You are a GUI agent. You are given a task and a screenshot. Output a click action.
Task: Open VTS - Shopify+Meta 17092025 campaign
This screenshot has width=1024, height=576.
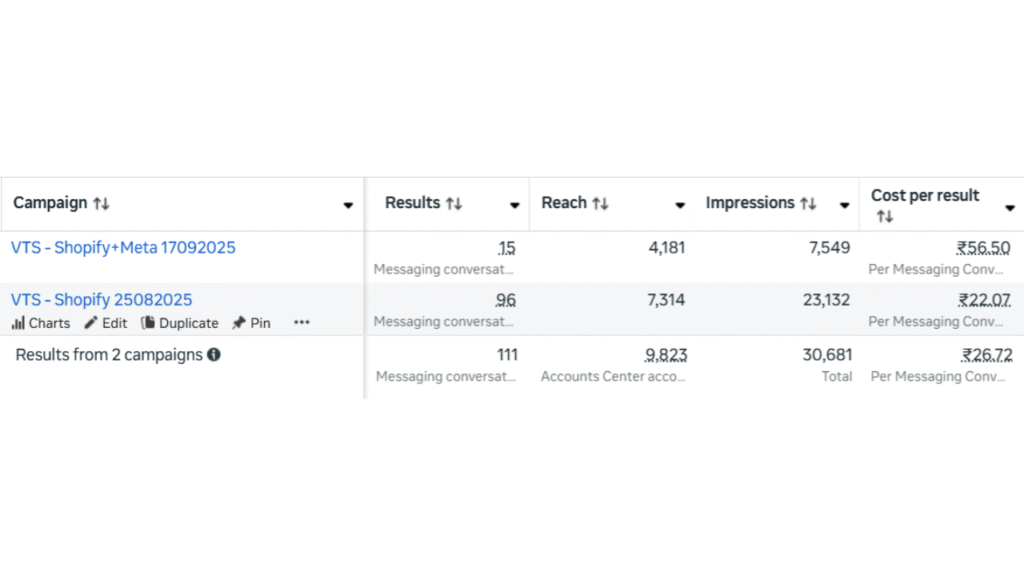pos(123,247)
